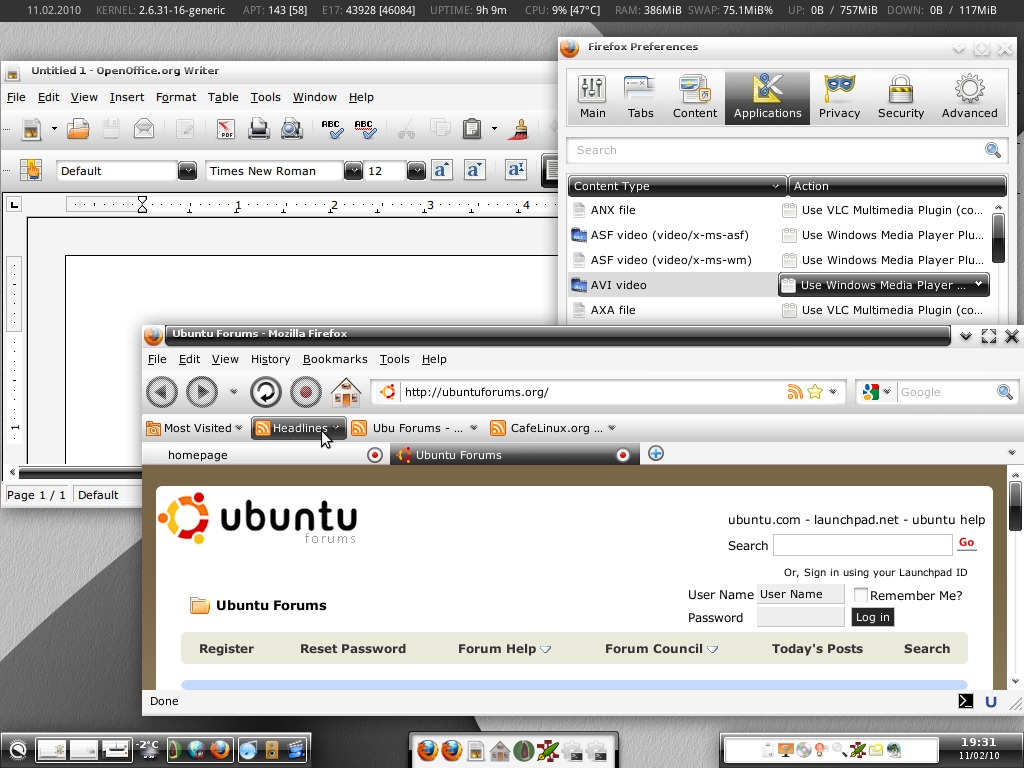Bookmark this page with the star icon
Viewport: 1024px width, 768px height.
point(814,392)
